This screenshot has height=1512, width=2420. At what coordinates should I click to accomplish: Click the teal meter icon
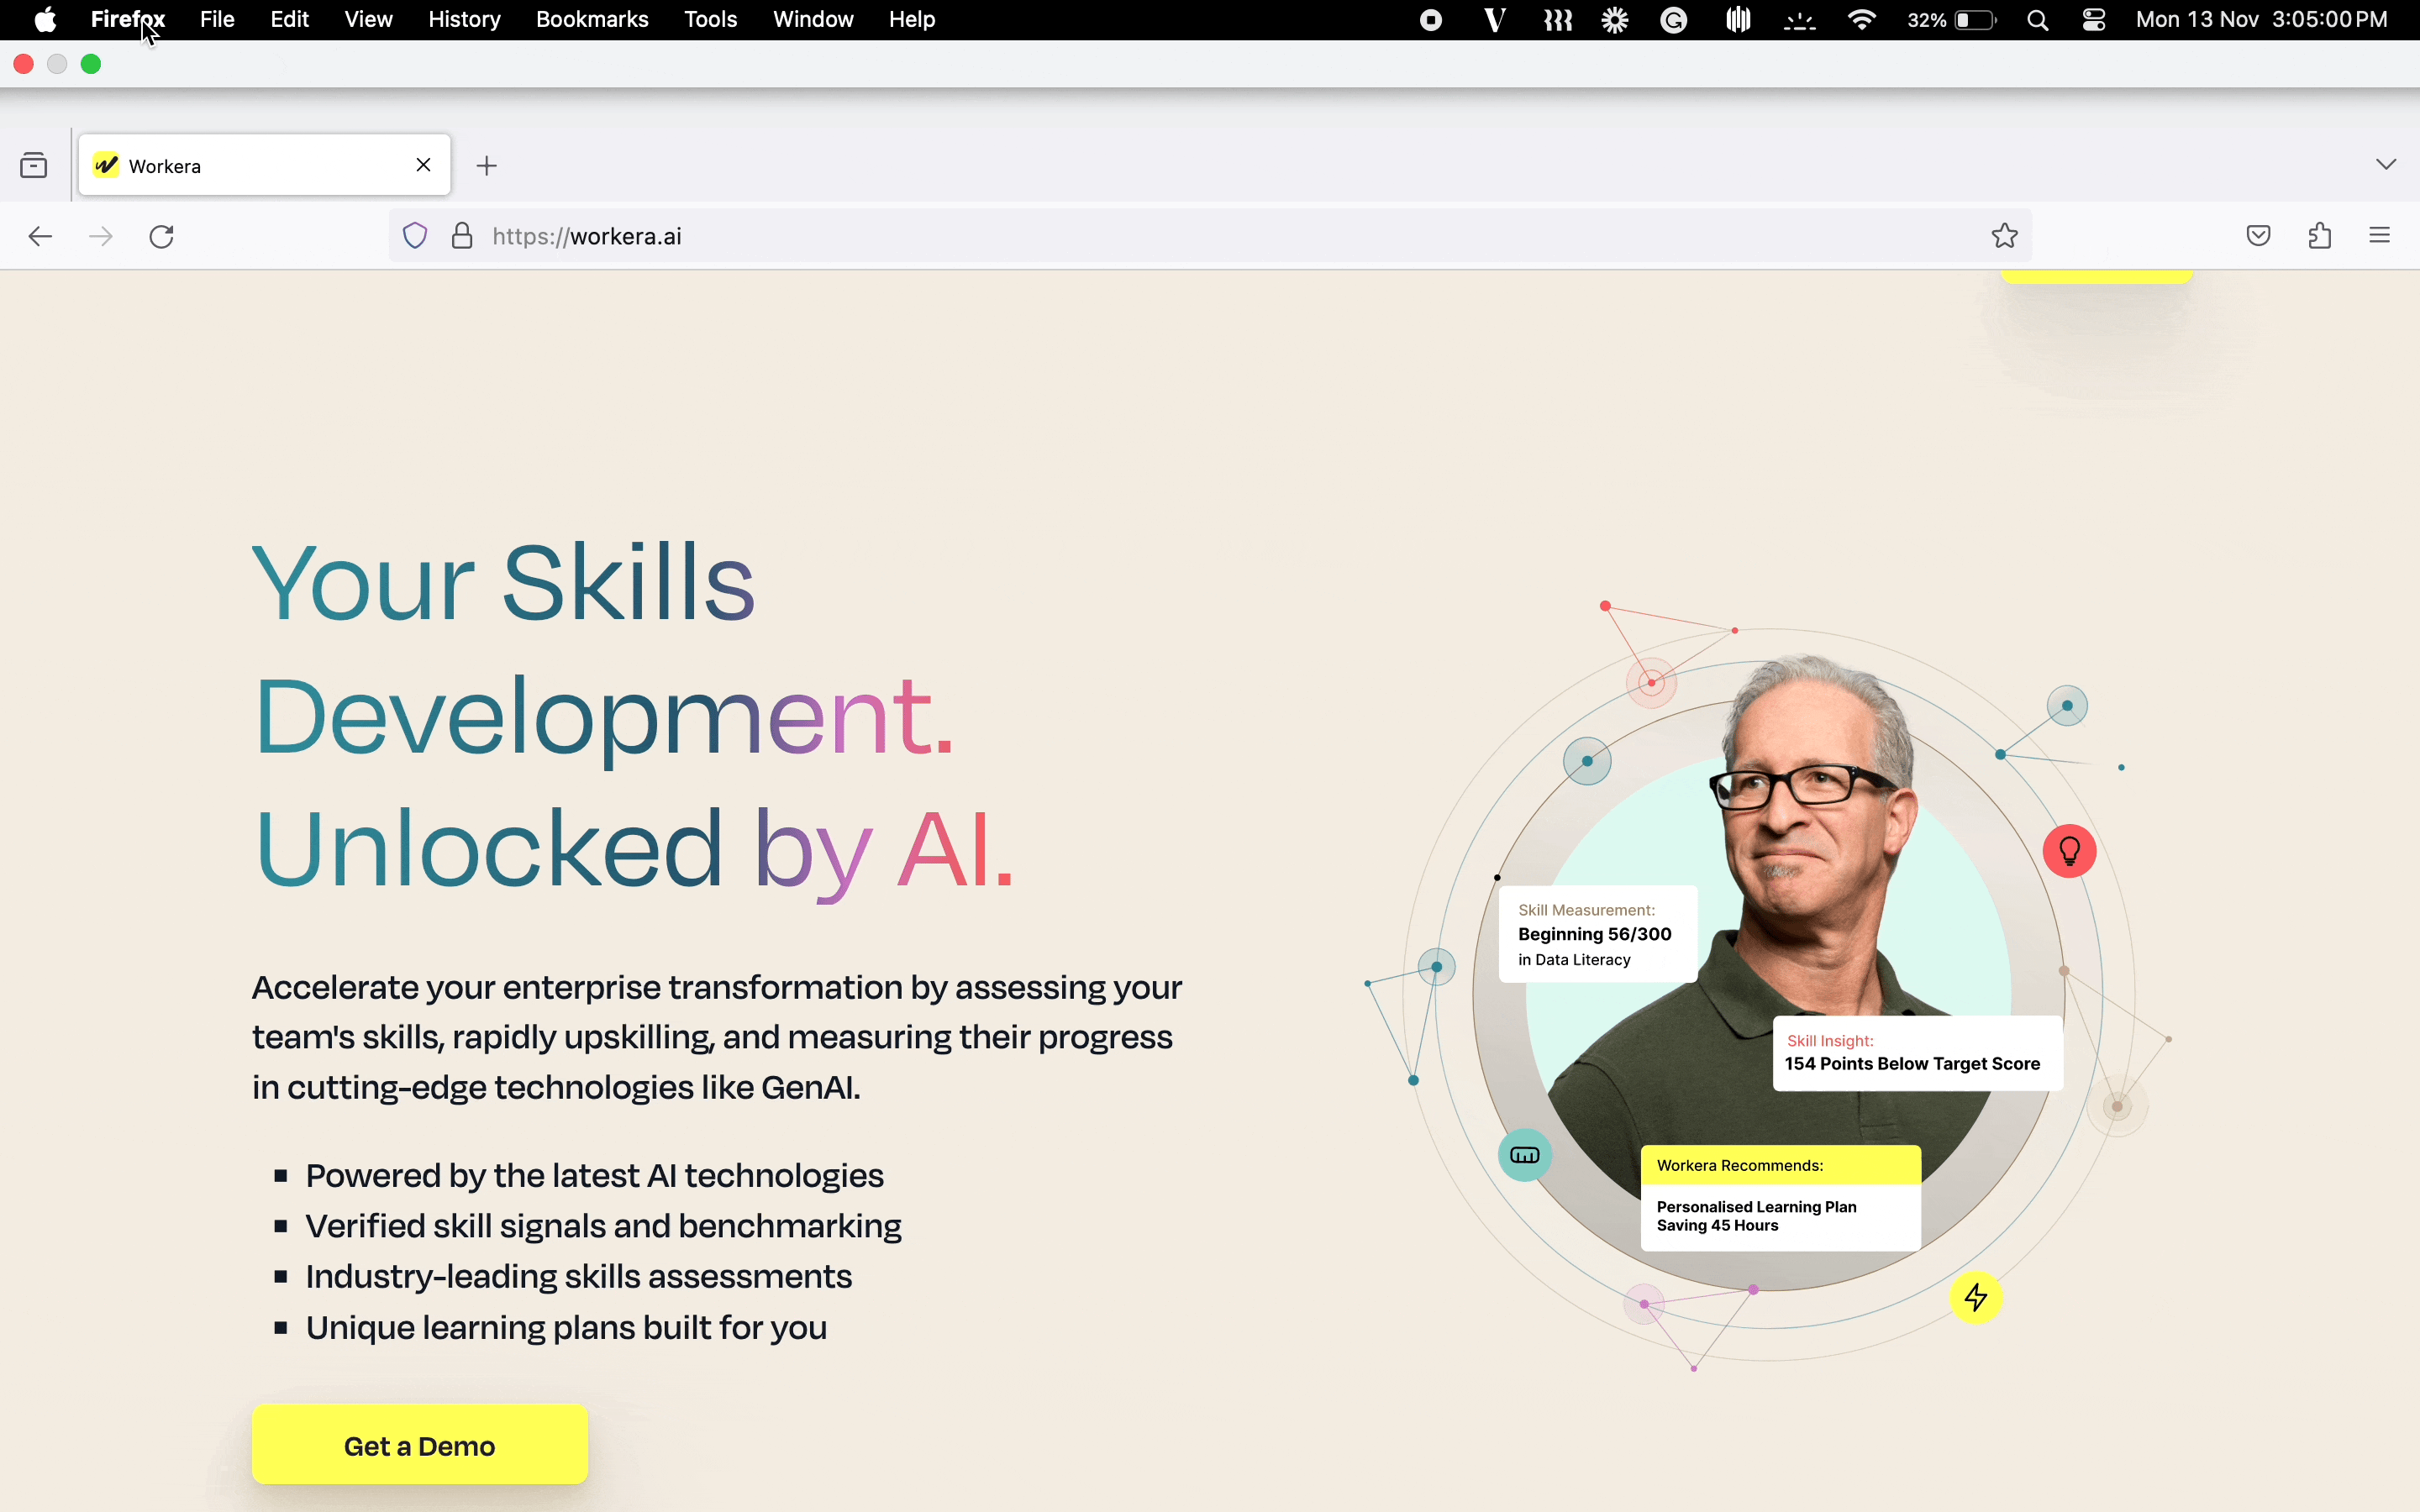click(1525, 1156)
